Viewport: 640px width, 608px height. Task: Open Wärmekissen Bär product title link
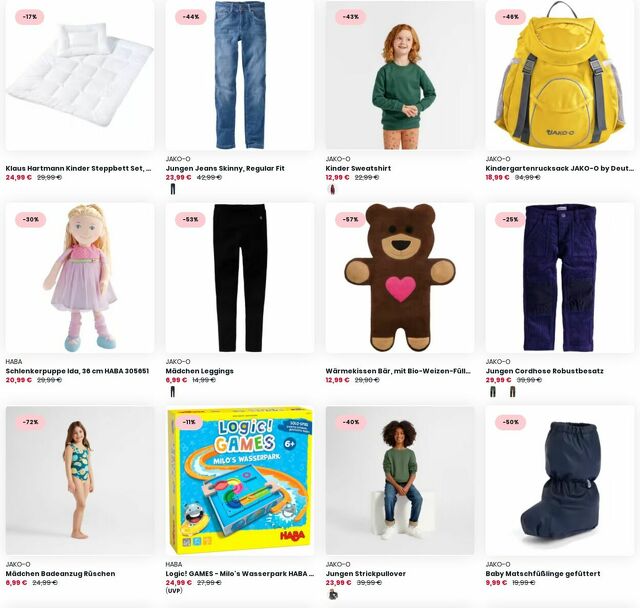398,371
